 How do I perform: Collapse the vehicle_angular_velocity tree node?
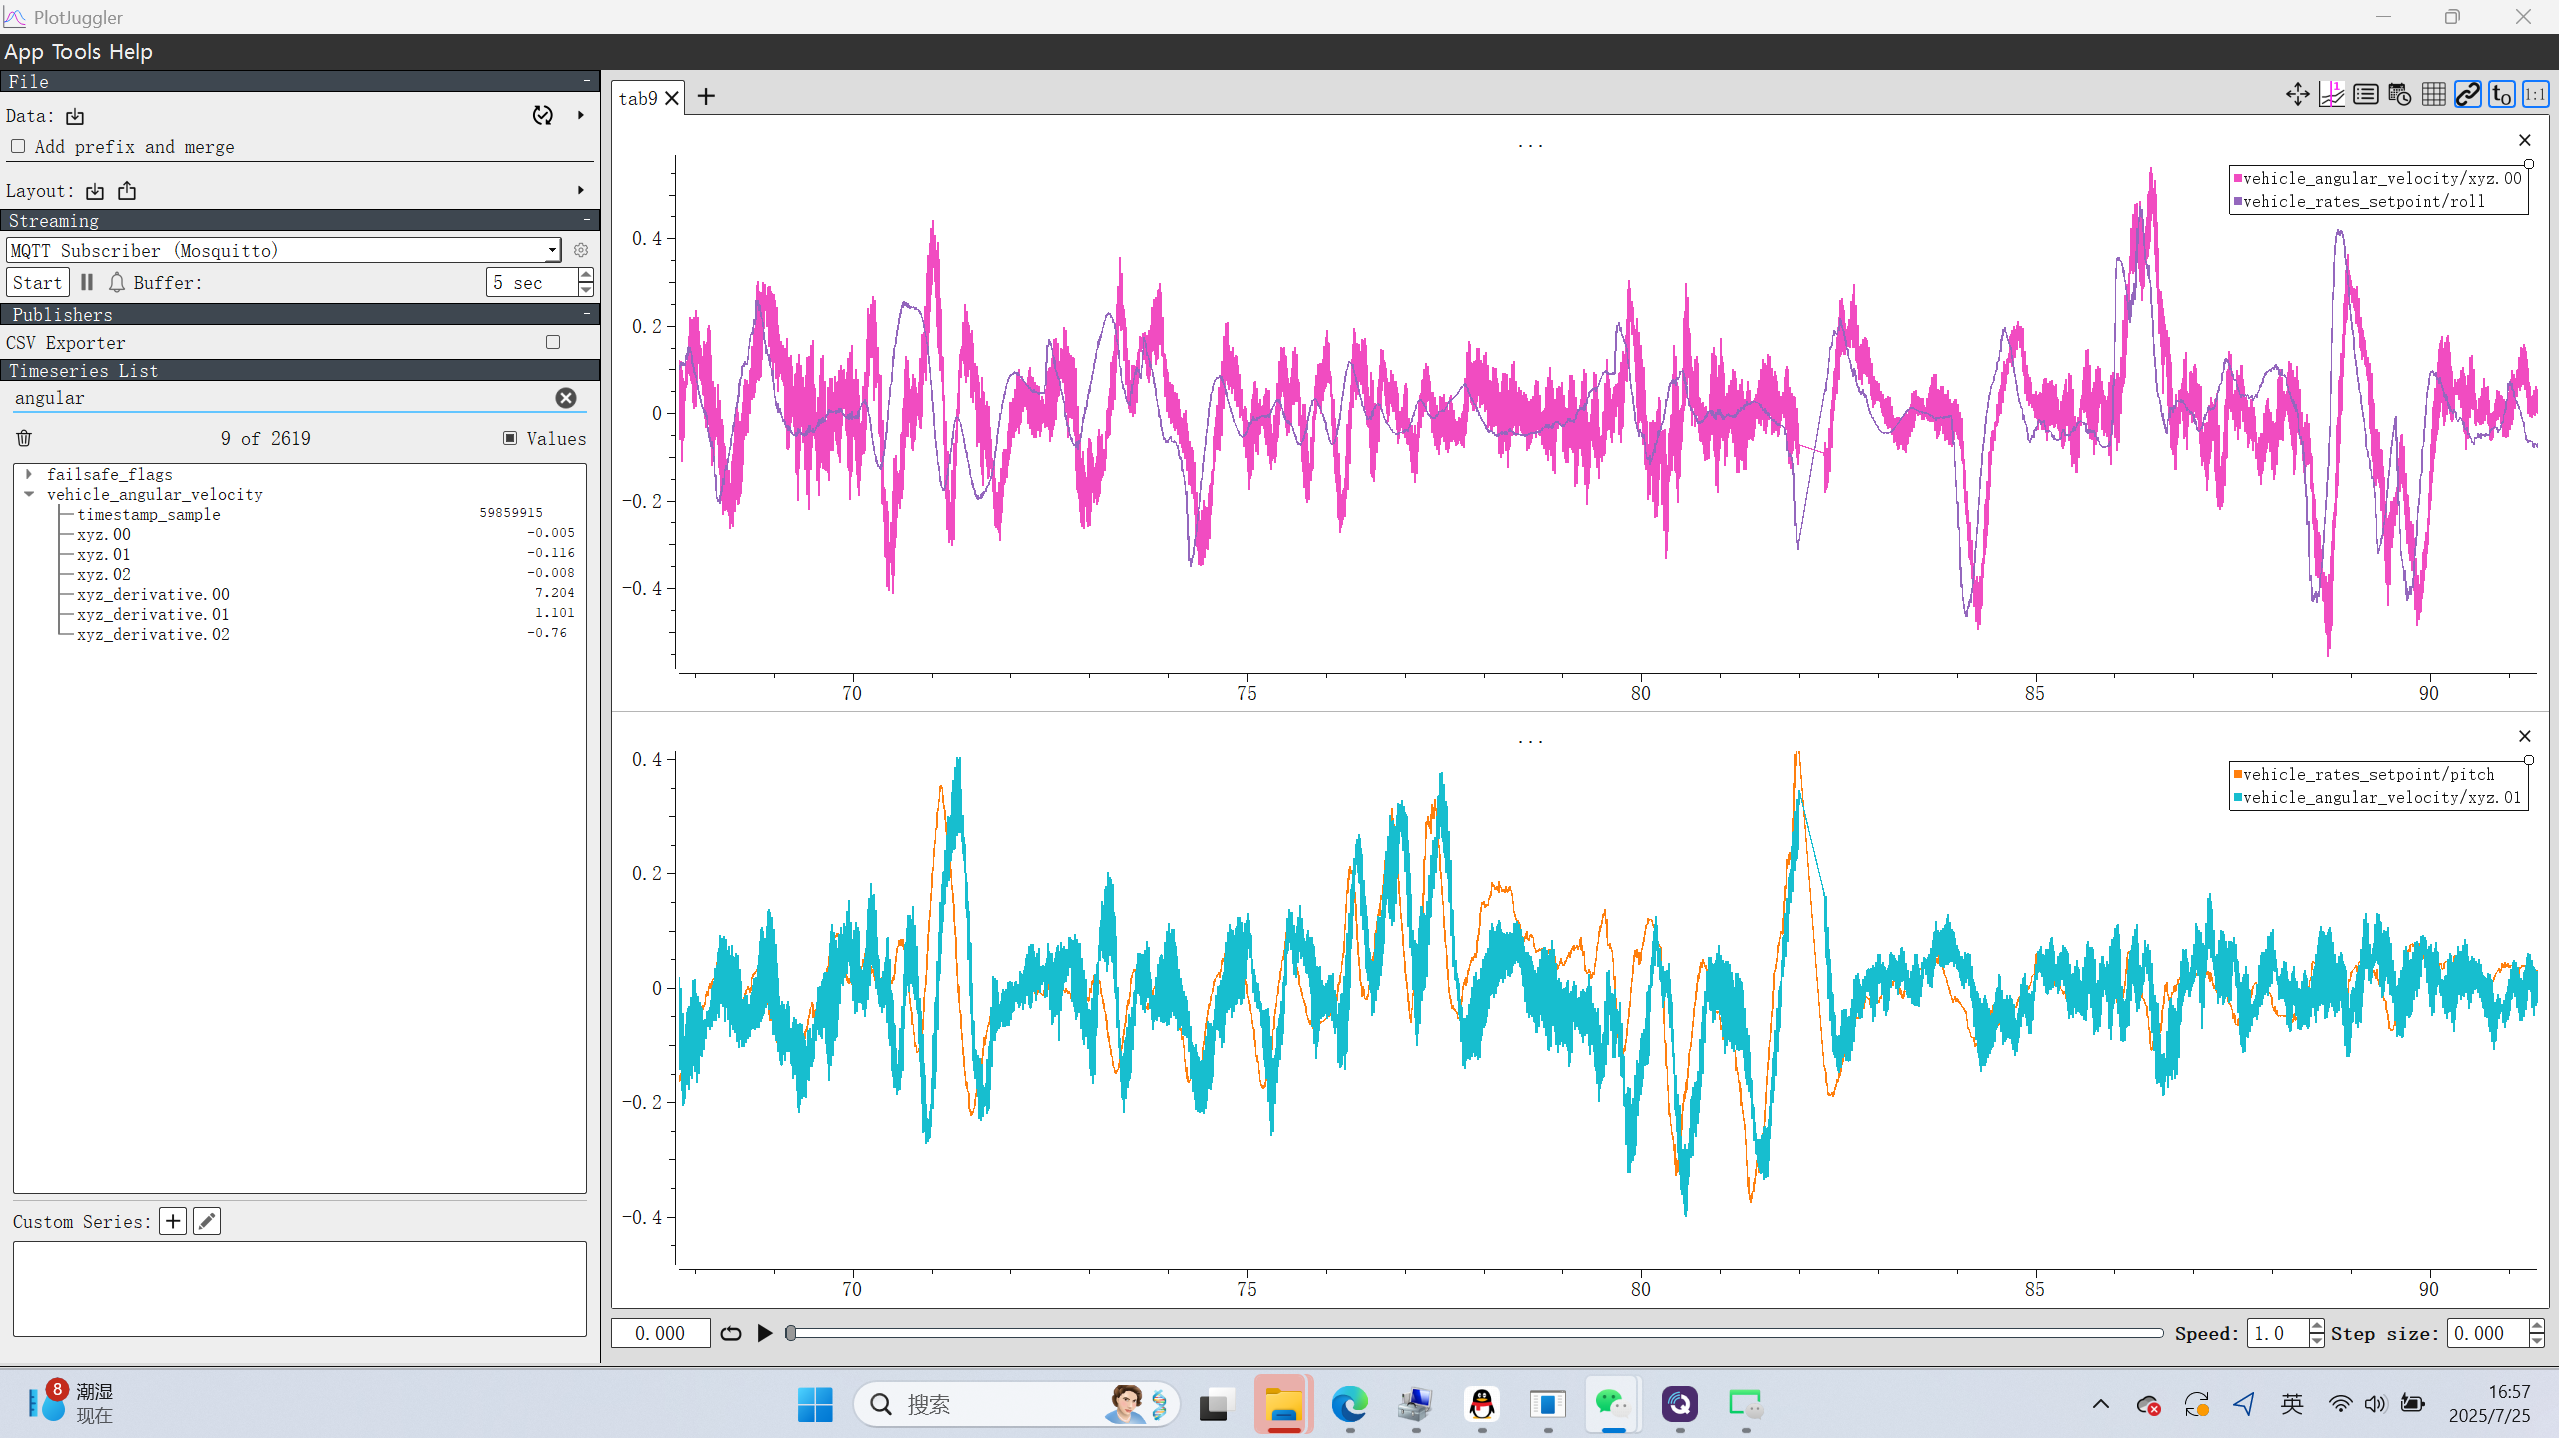29,494
